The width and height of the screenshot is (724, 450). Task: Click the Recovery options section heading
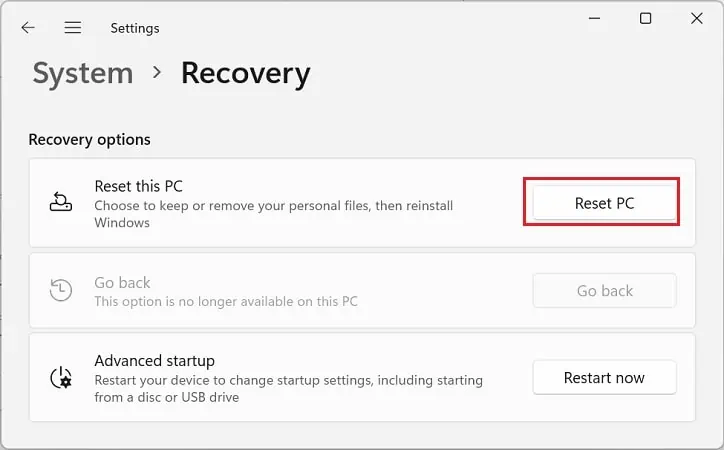click(x=89, y=139)
